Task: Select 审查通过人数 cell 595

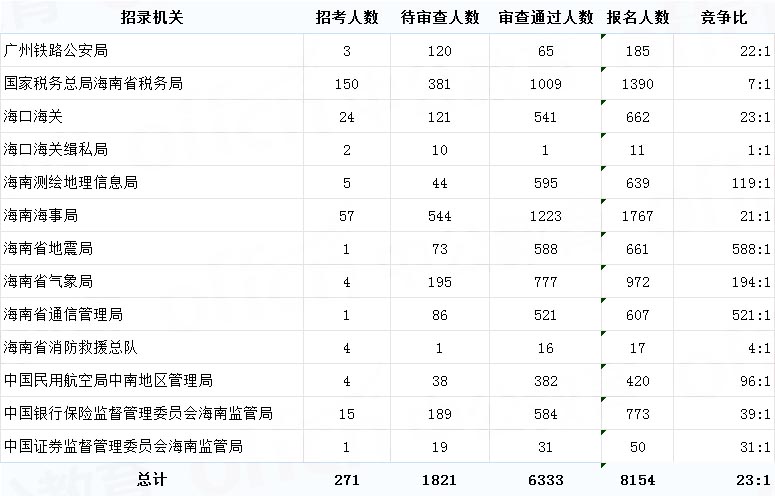Action: (546, 183)
